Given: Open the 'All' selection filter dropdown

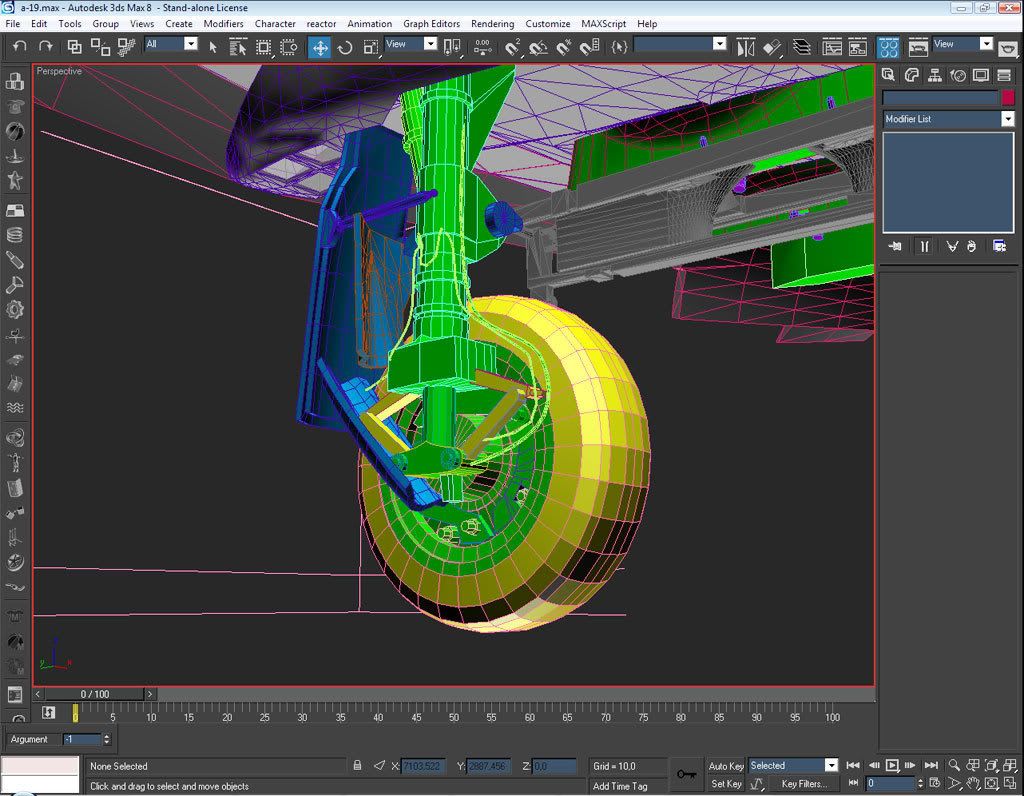Looking at the screenshot, I should (190, 44).
